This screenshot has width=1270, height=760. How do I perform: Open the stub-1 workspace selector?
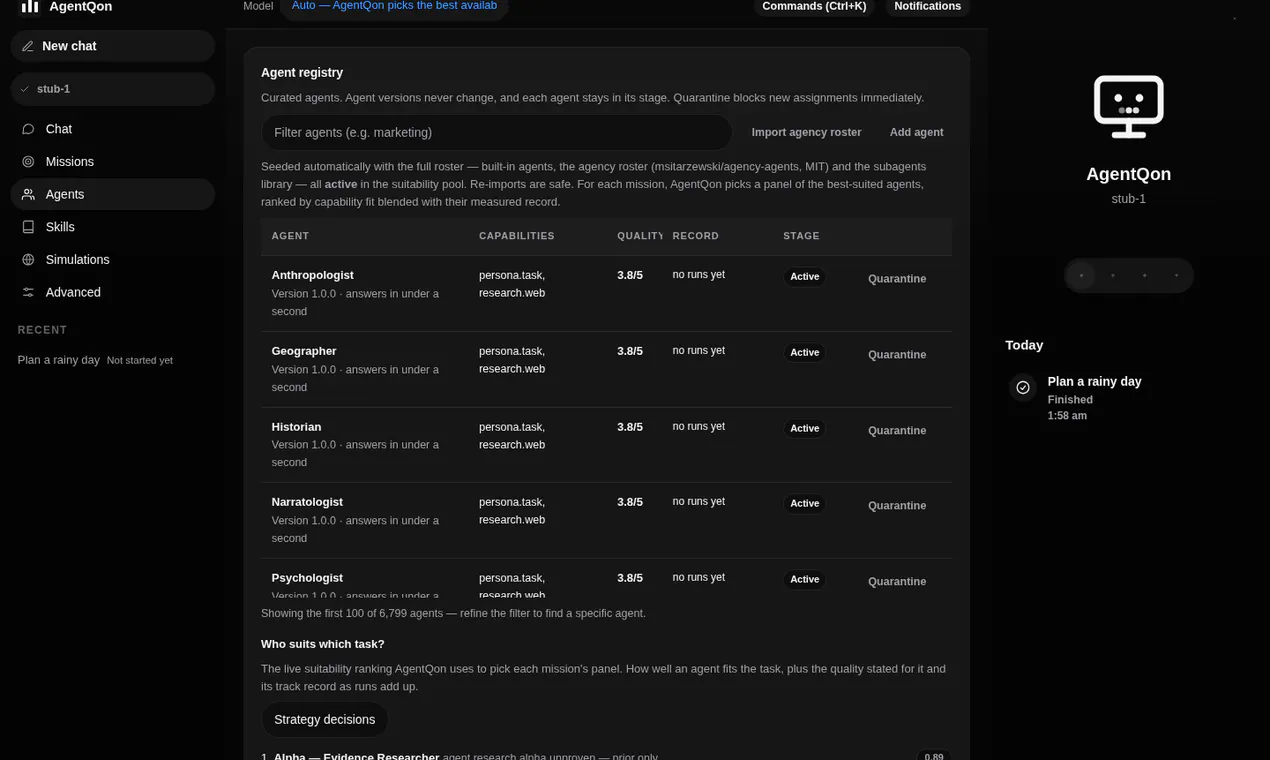coord(113,89)
